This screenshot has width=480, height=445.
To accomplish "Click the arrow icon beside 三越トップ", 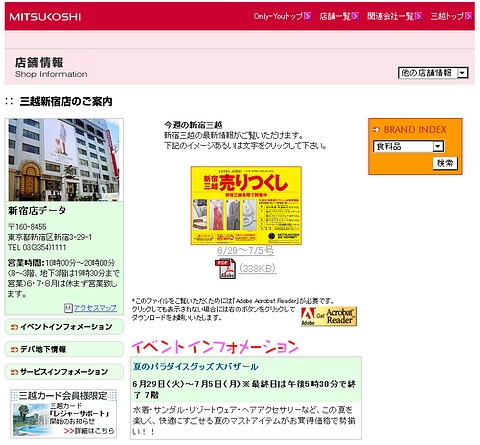I will point(469,16).
